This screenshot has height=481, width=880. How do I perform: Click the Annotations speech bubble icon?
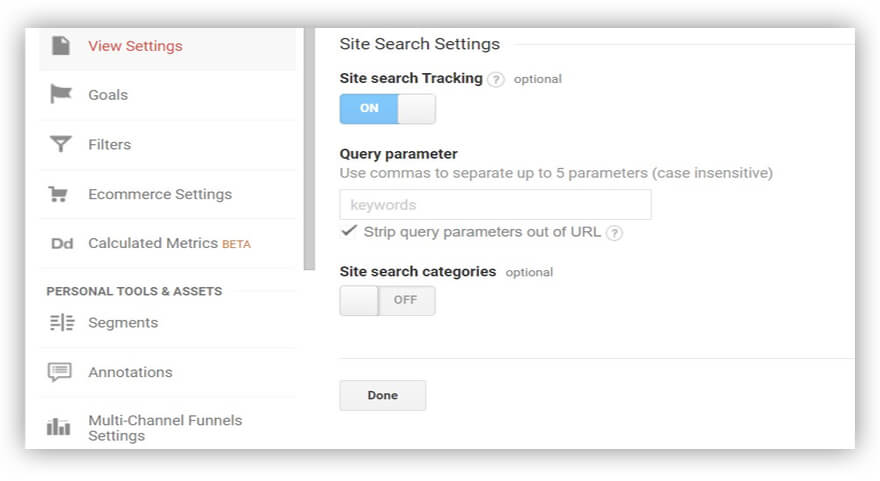pos(61,372)
